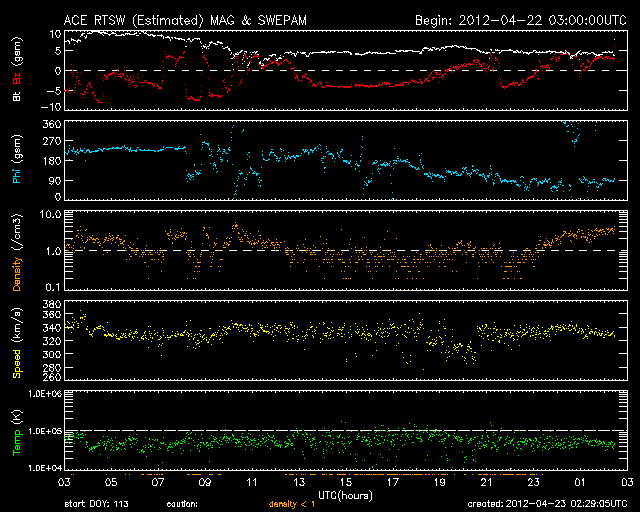
Task: Click the yellow Speed axis label
Action: tap(17, 364)
